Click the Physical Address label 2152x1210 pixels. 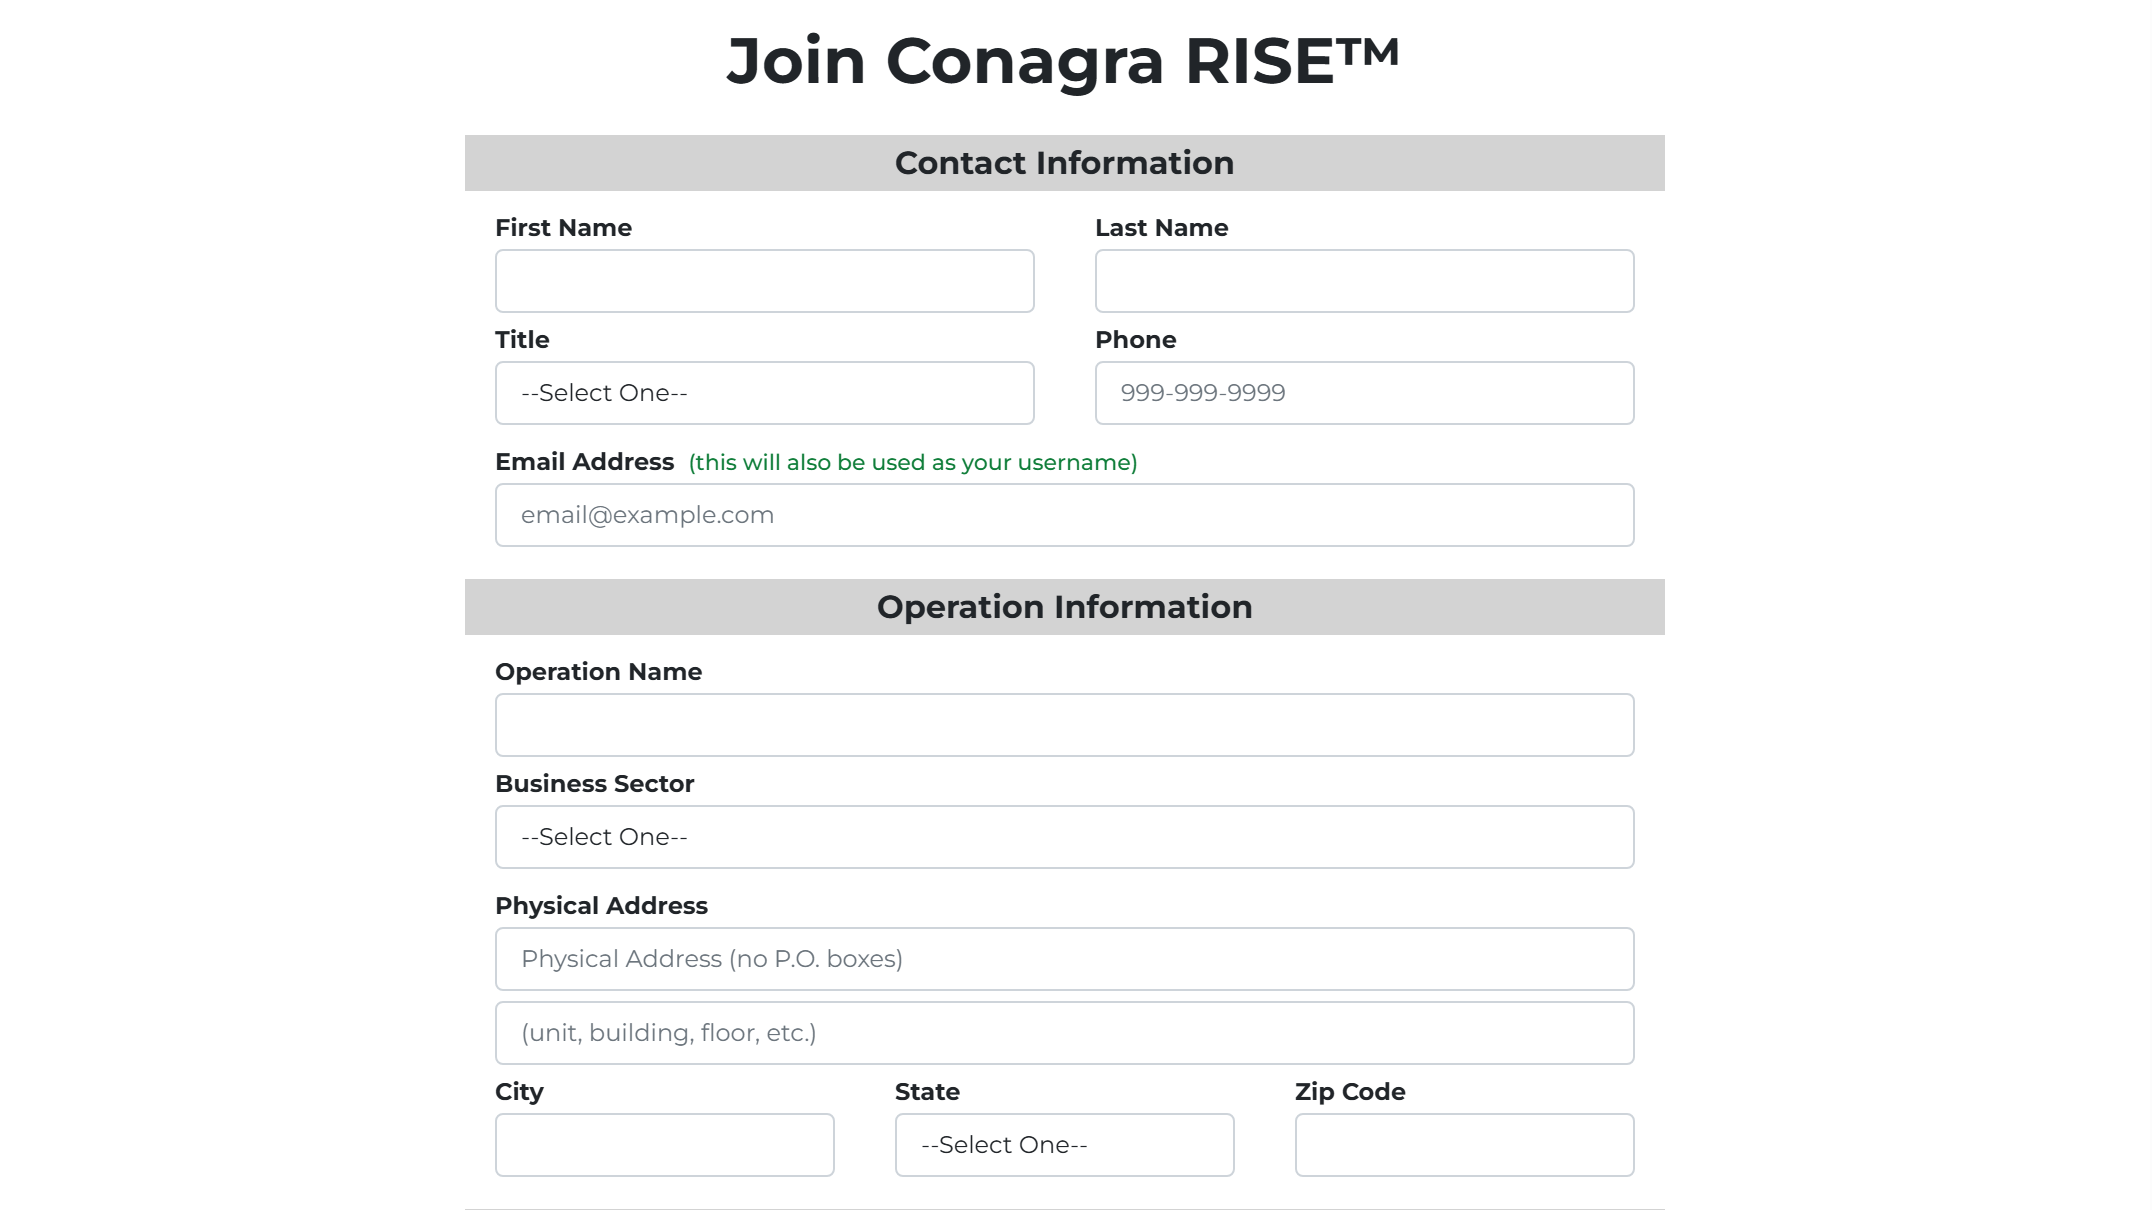[x=601, y=905]
